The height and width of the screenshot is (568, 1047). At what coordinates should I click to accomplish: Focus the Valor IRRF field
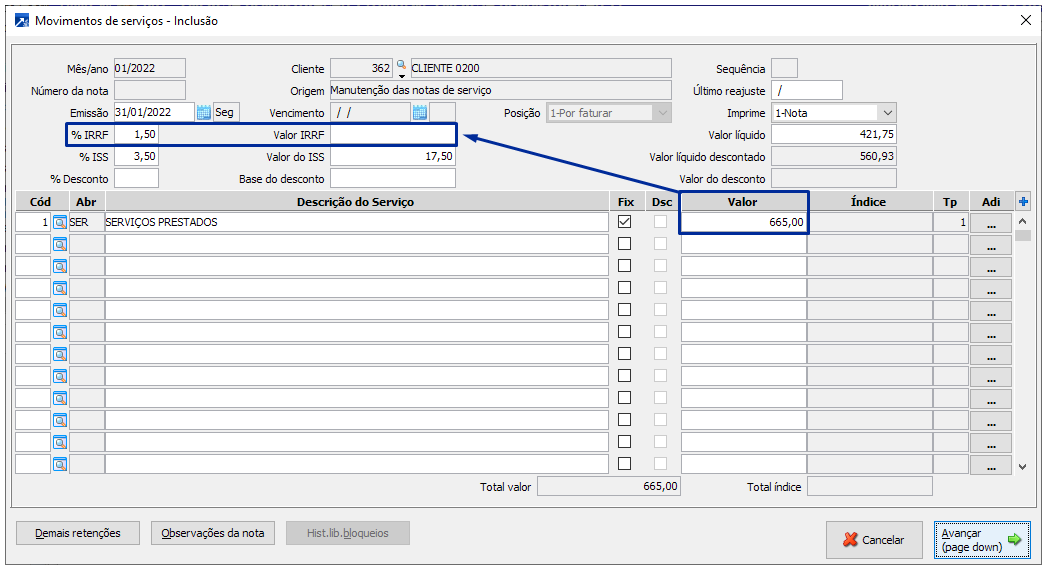393,135
